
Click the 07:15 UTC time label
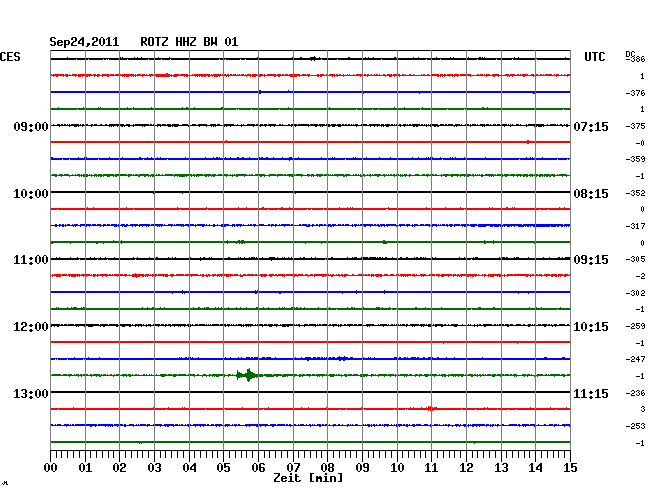[591, 126]
